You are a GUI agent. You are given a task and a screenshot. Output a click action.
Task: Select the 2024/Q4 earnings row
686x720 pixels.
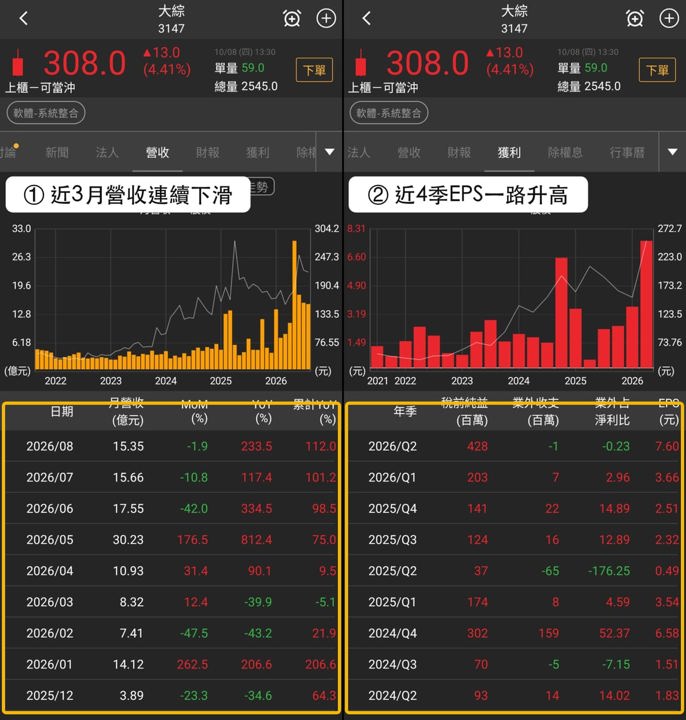pos(514,633)
